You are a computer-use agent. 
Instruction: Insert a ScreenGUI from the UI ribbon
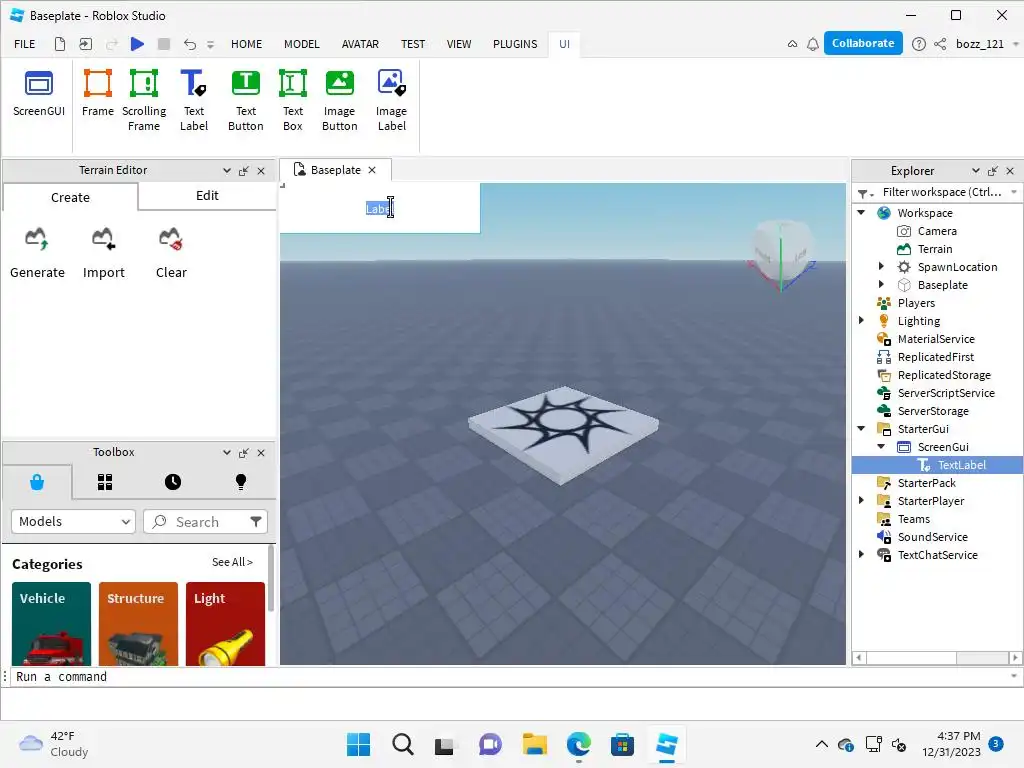[x=39, y=95]
